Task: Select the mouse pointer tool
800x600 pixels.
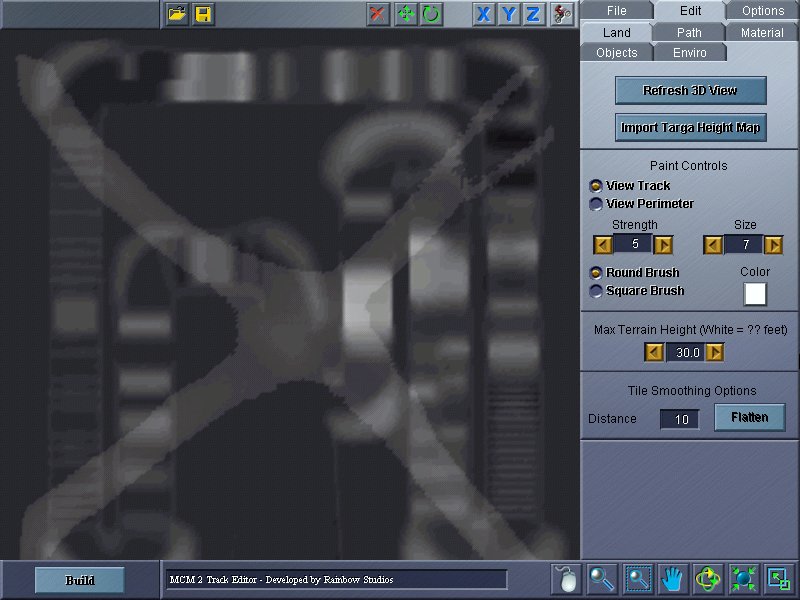Action: coord(566,579)
